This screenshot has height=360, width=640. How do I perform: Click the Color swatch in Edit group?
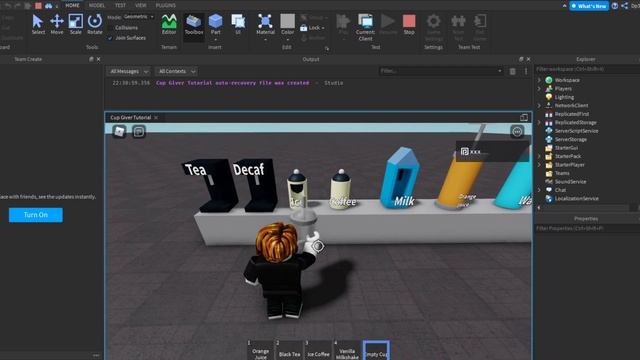(x=287, y=21)
